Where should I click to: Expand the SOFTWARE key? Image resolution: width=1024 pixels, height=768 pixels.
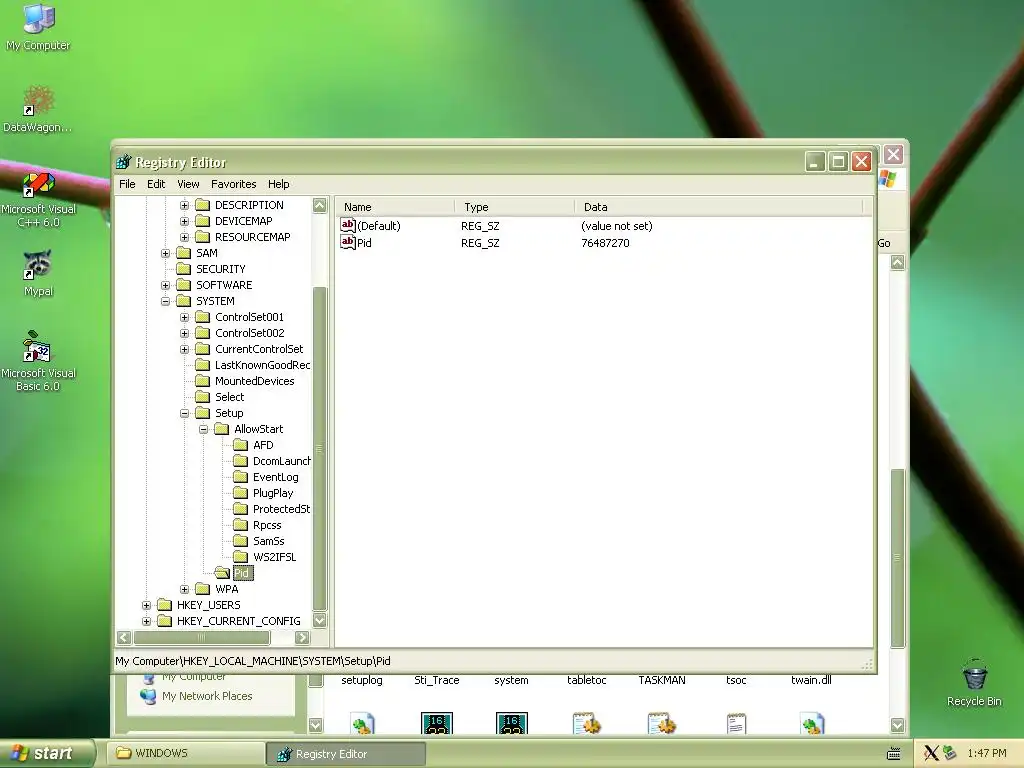(x=165, y=285)
